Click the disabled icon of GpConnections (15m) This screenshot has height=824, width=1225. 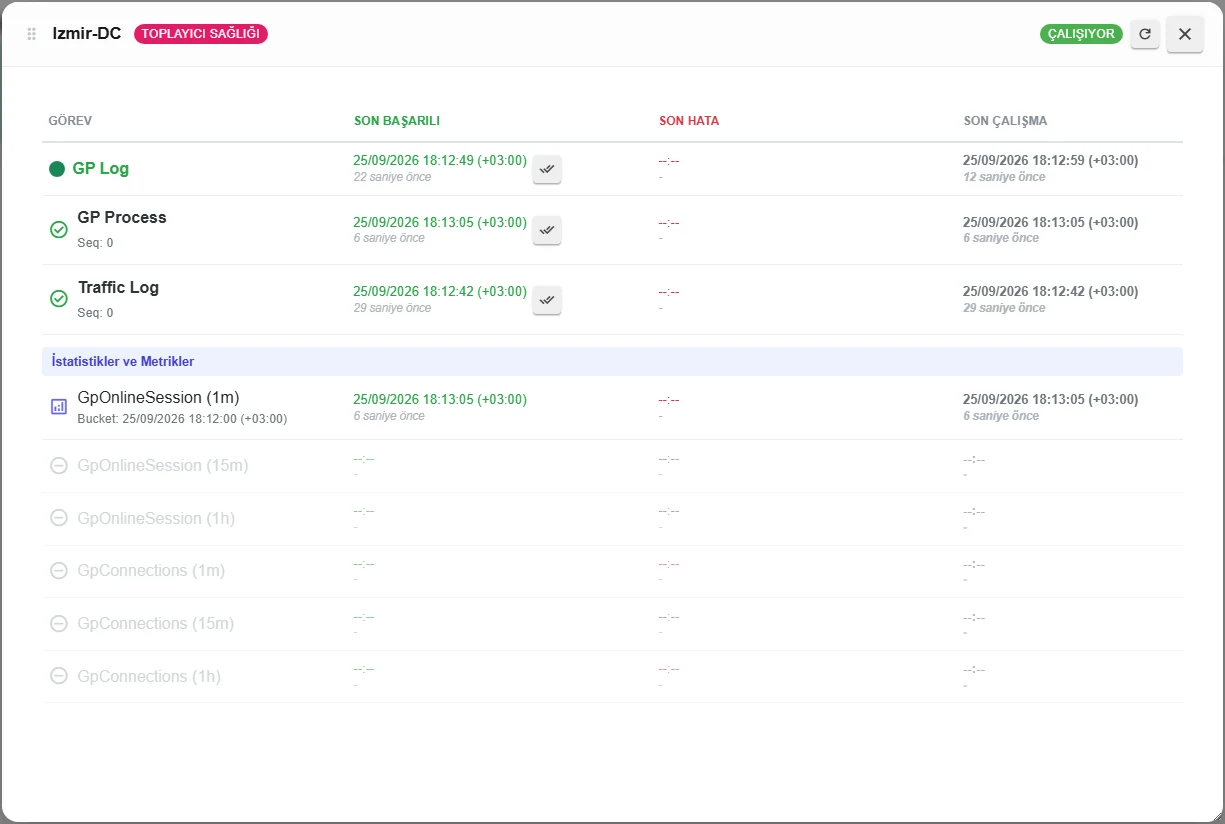coord(59,623)
